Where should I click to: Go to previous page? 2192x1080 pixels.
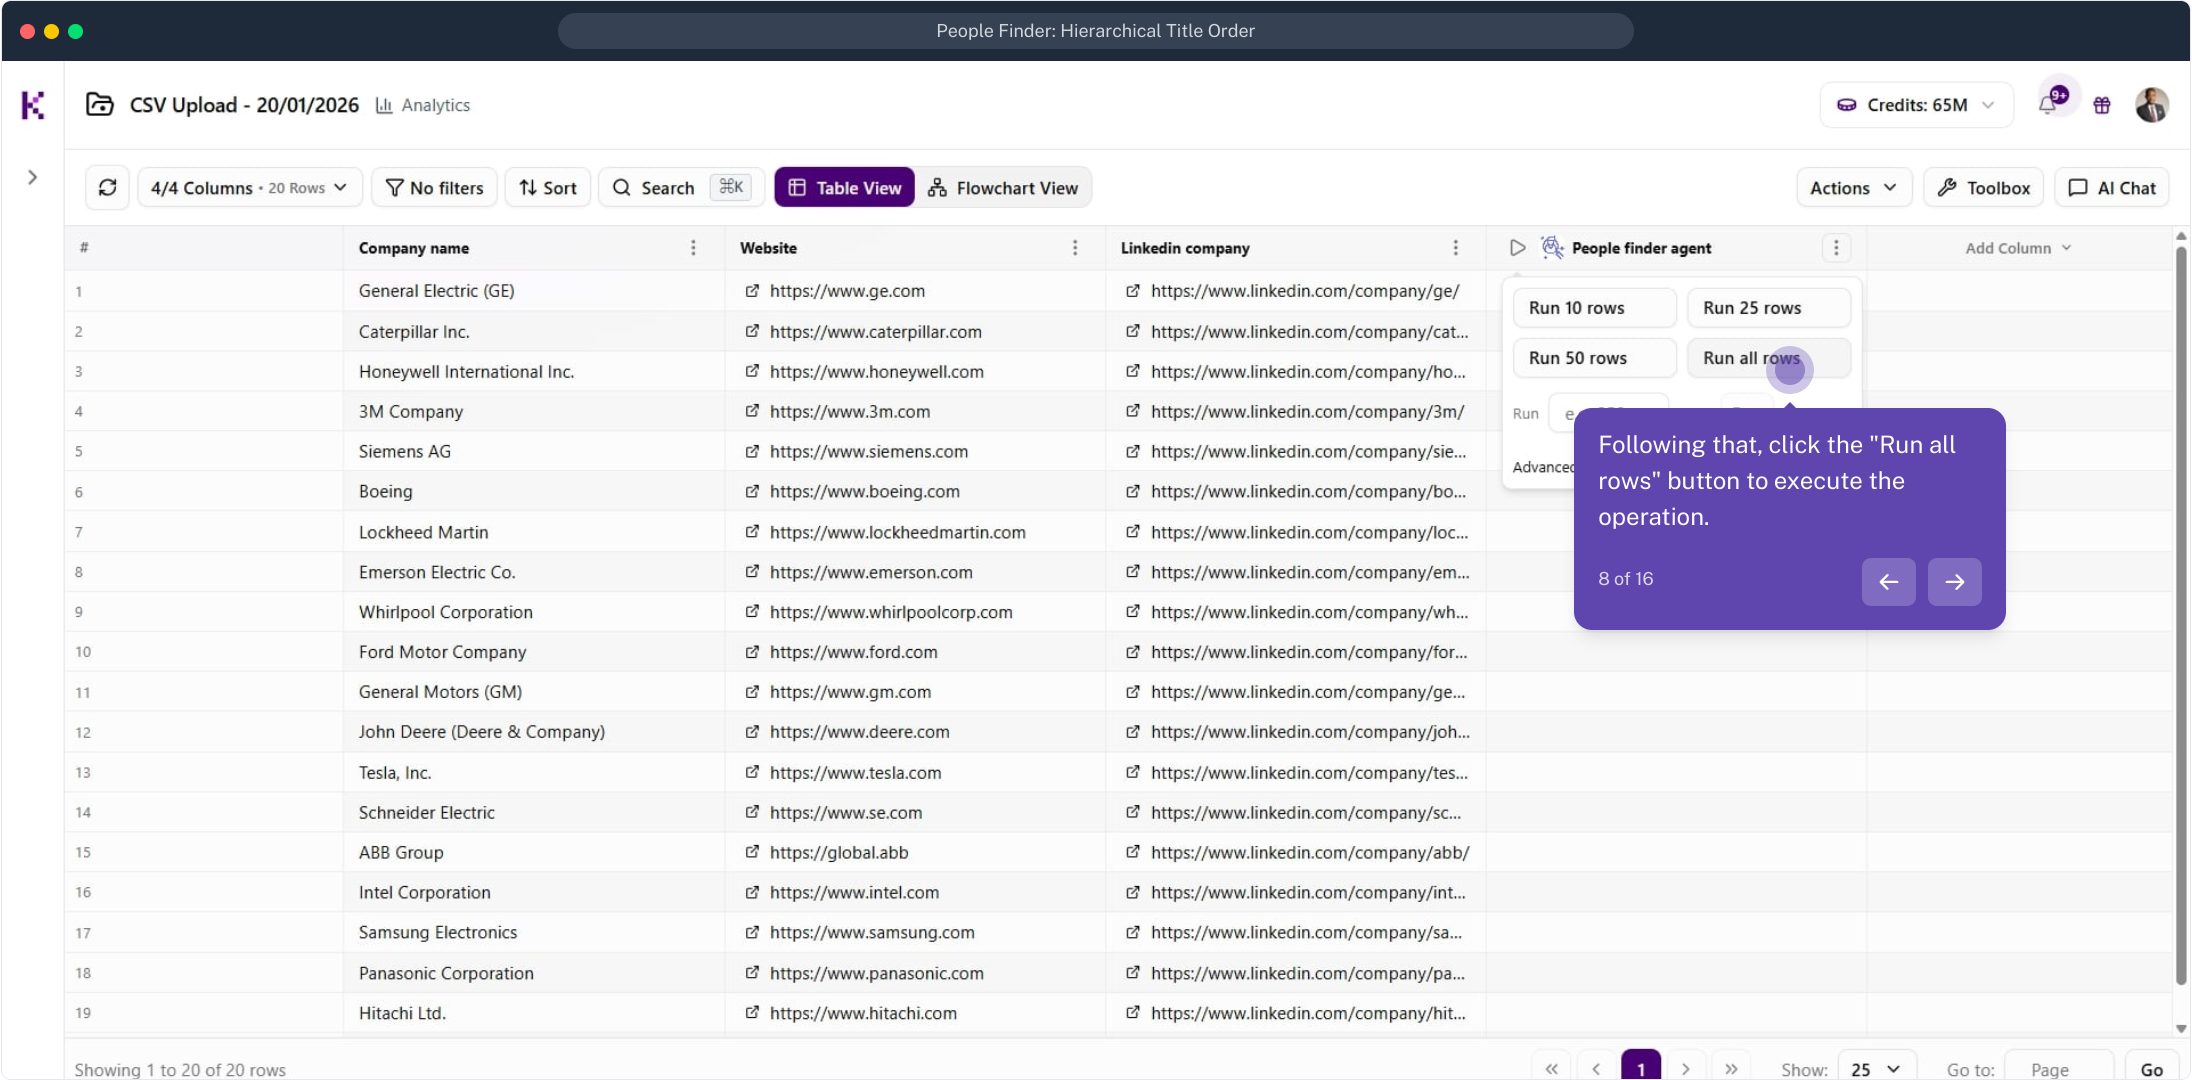(x=1597, y=1069)
